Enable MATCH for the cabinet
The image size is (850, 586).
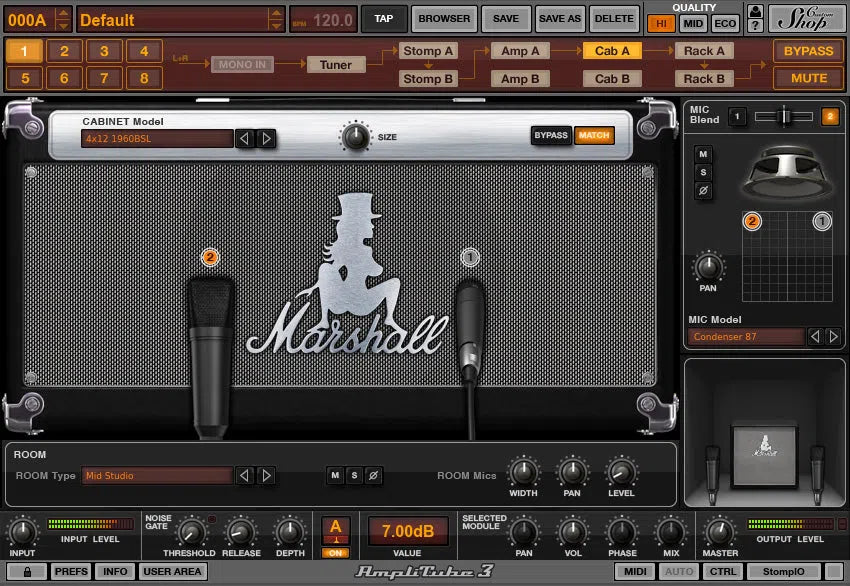coord(595,136)
